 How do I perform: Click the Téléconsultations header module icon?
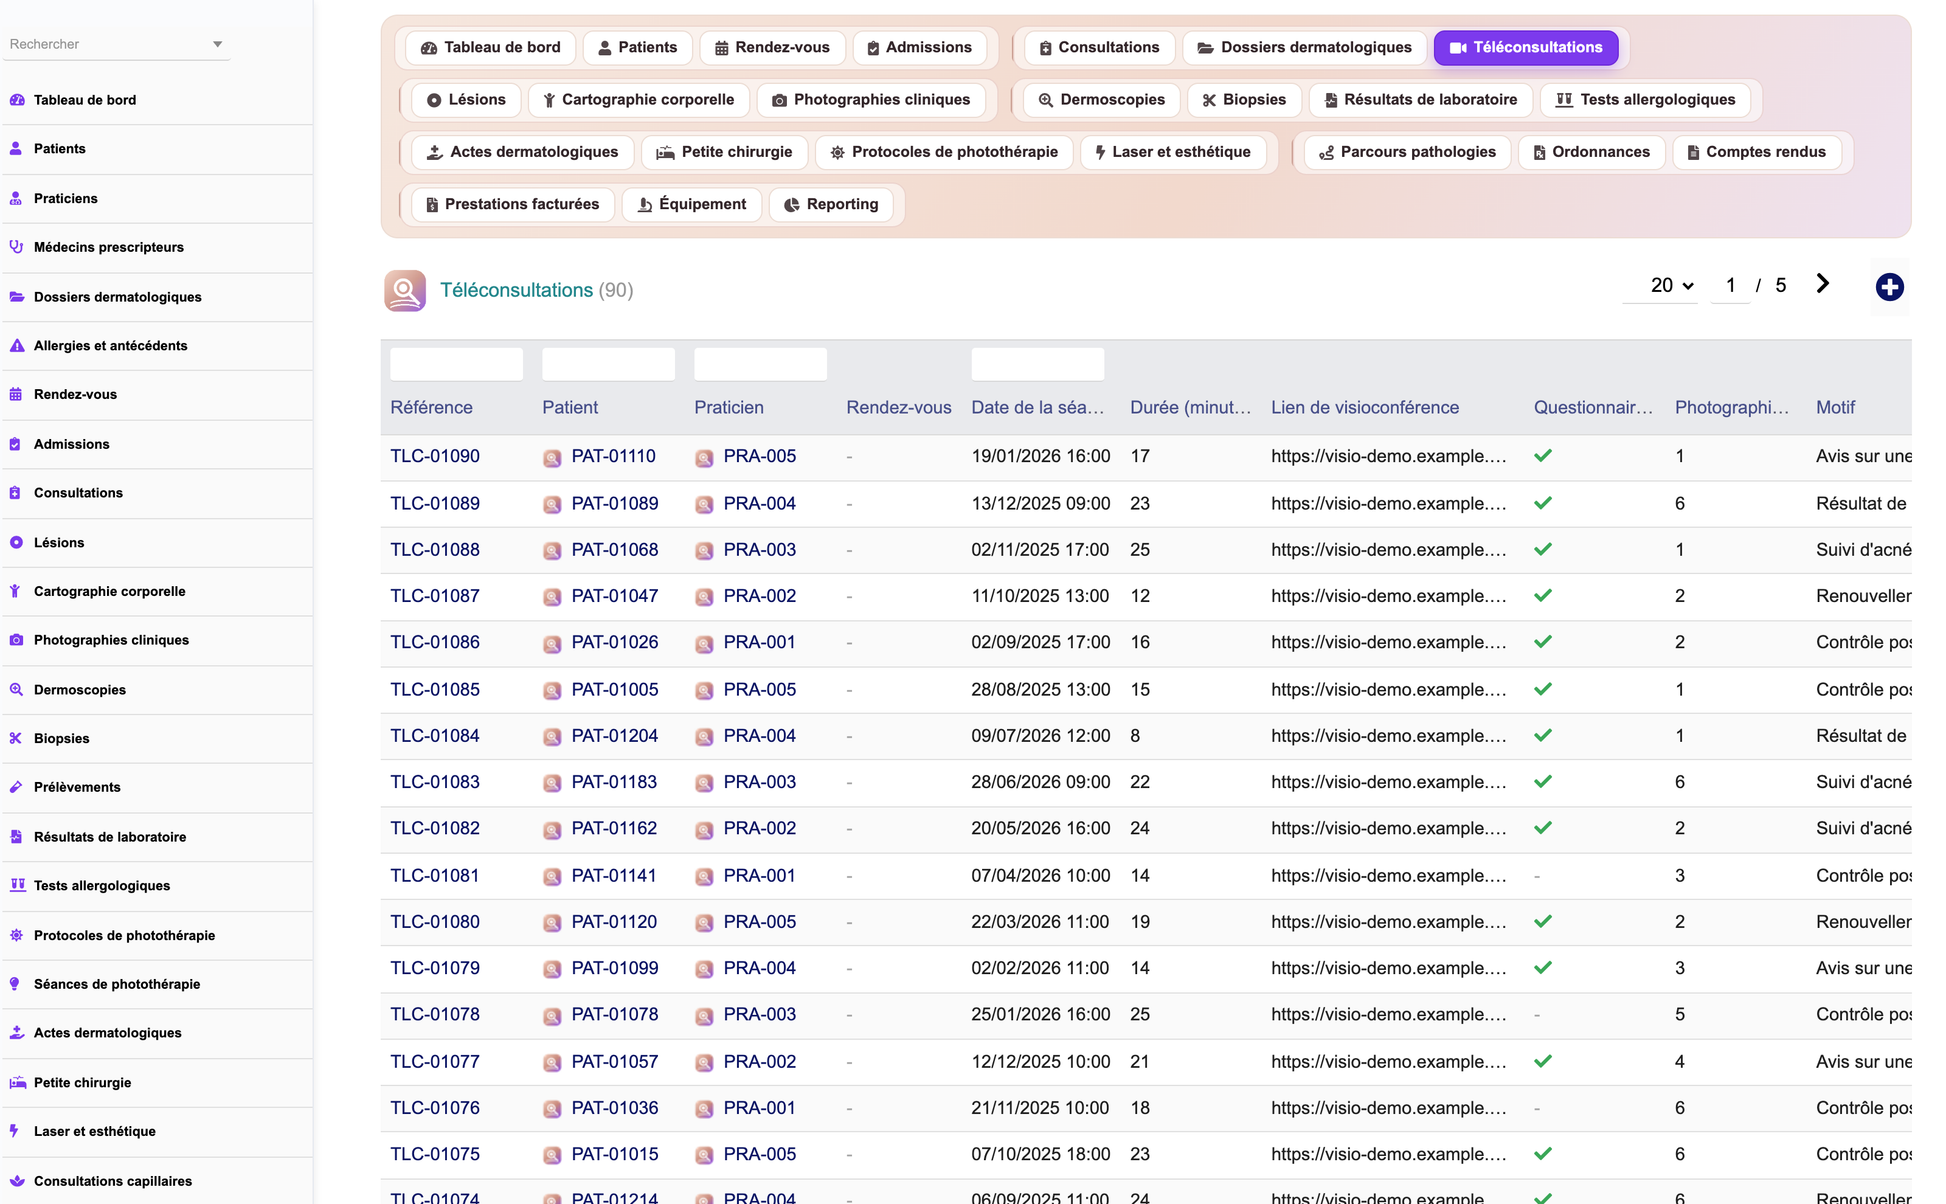pyautogui.click(x=405, y=290)
